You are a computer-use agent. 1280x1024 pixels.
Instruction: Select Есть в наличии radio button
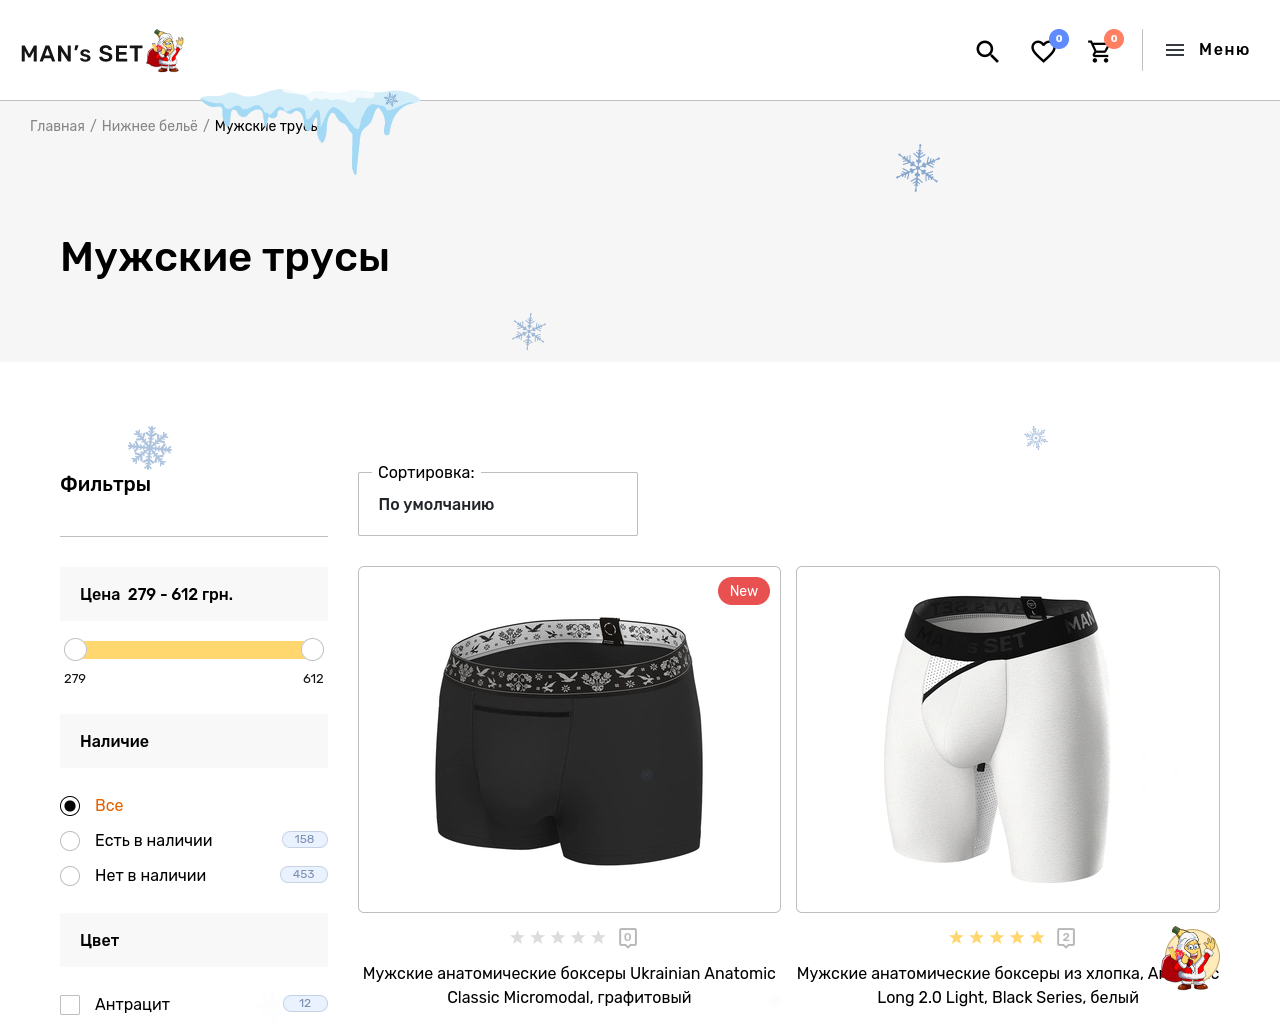point(70,841)
